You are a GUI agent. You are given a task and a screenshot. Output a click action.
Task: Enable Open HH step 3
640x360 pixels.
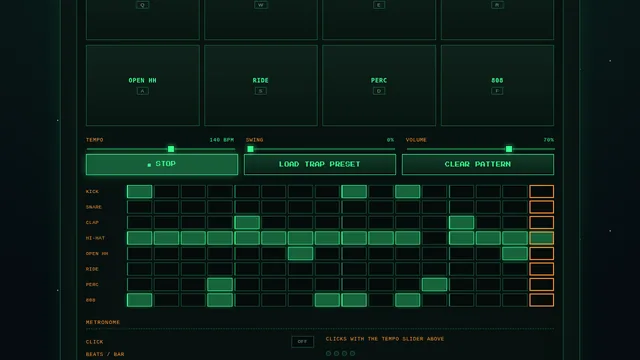click(x=193, y=253)
